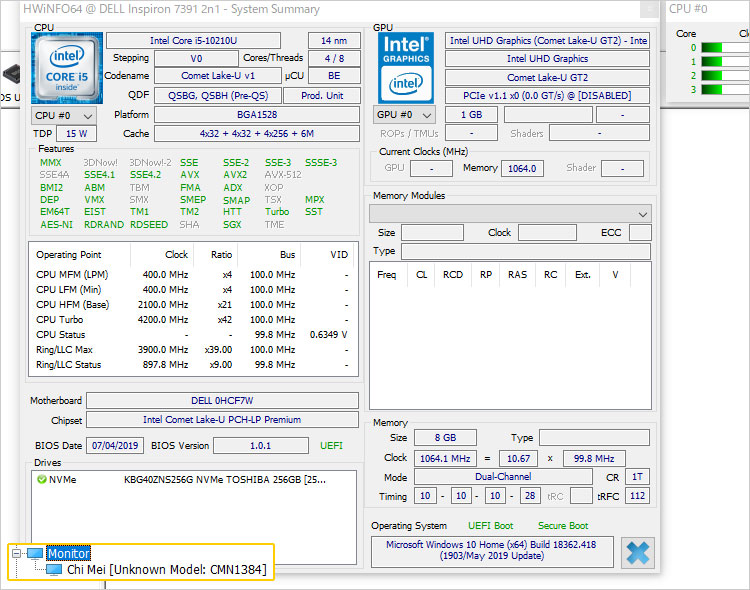This screenshot has width=750, height=590.
Task: Click the Chi Mei monitor icon
Action: point(54,569)
